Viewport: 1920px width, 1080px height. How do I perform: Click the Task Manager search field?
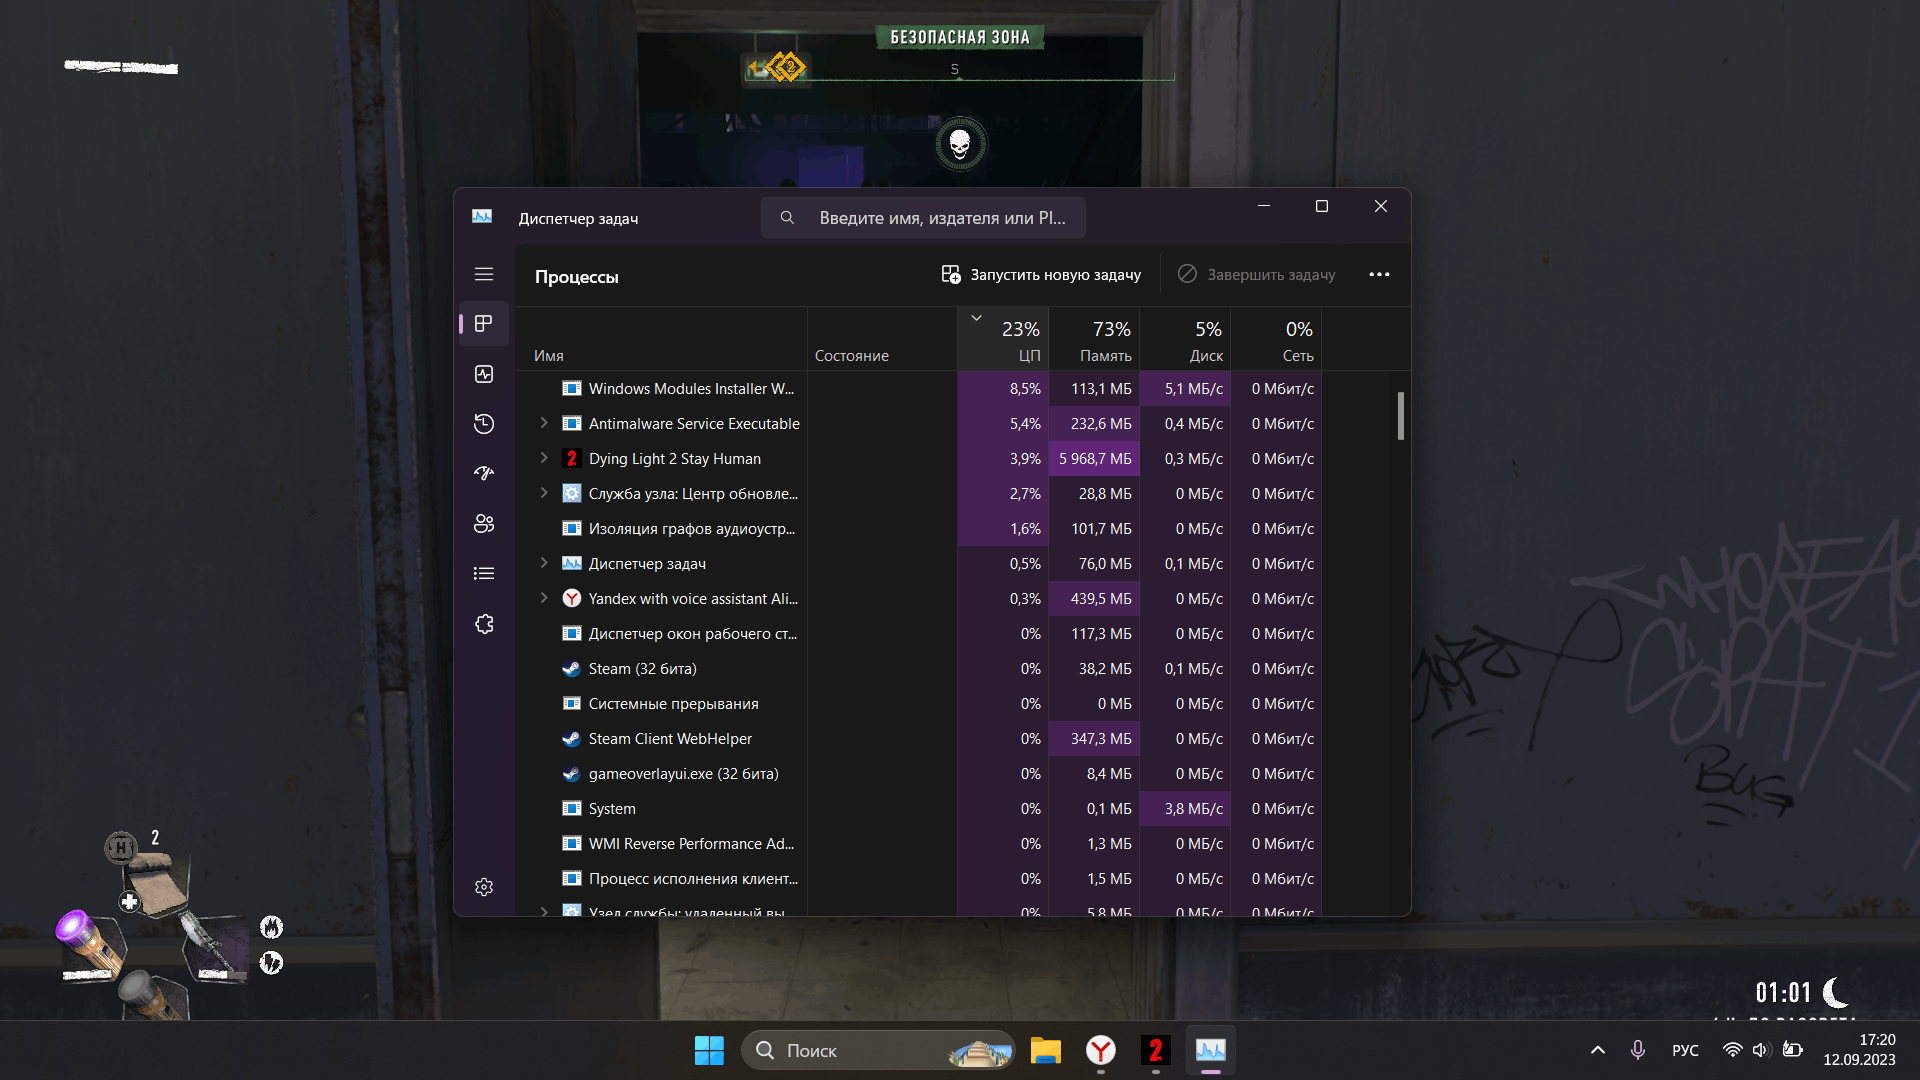click(923, 217)
